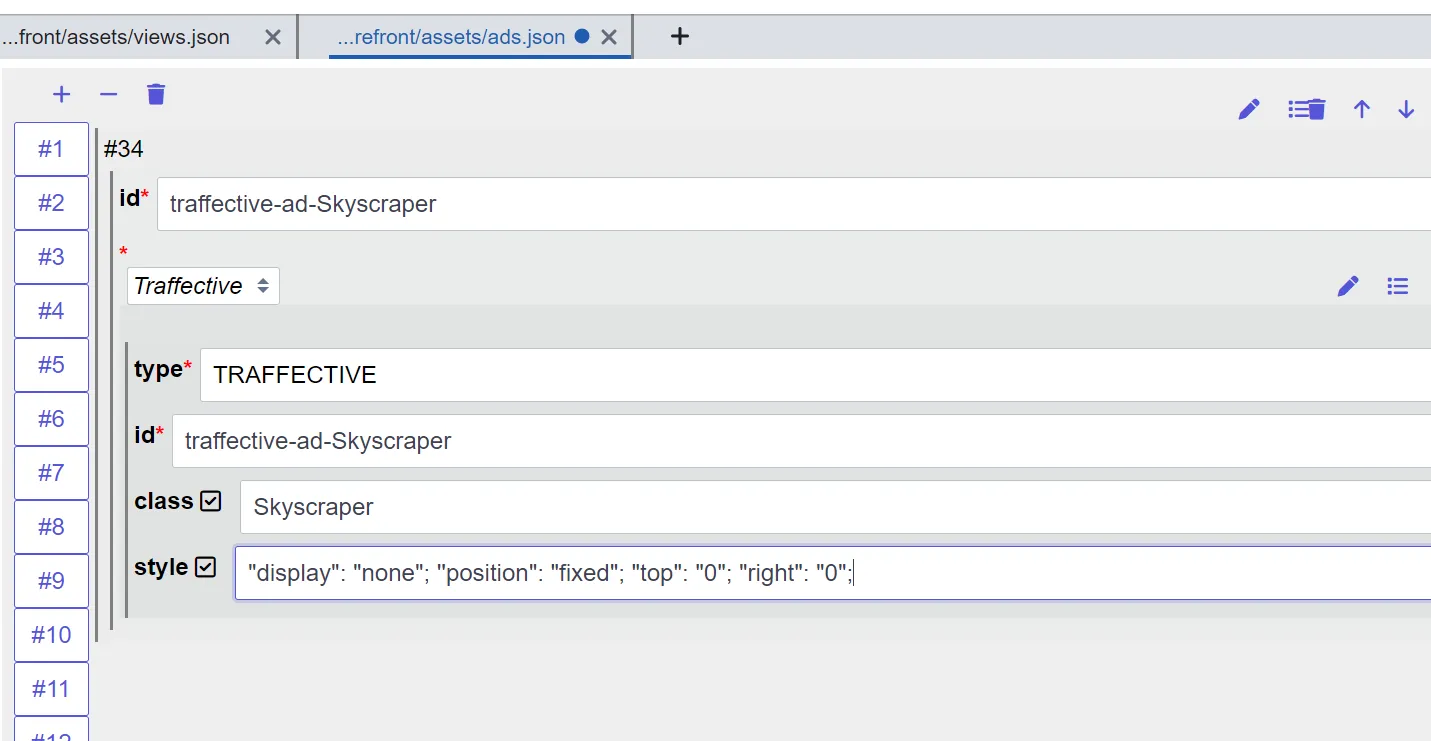
Task: Select array item #10
Action: pos(51,635)
